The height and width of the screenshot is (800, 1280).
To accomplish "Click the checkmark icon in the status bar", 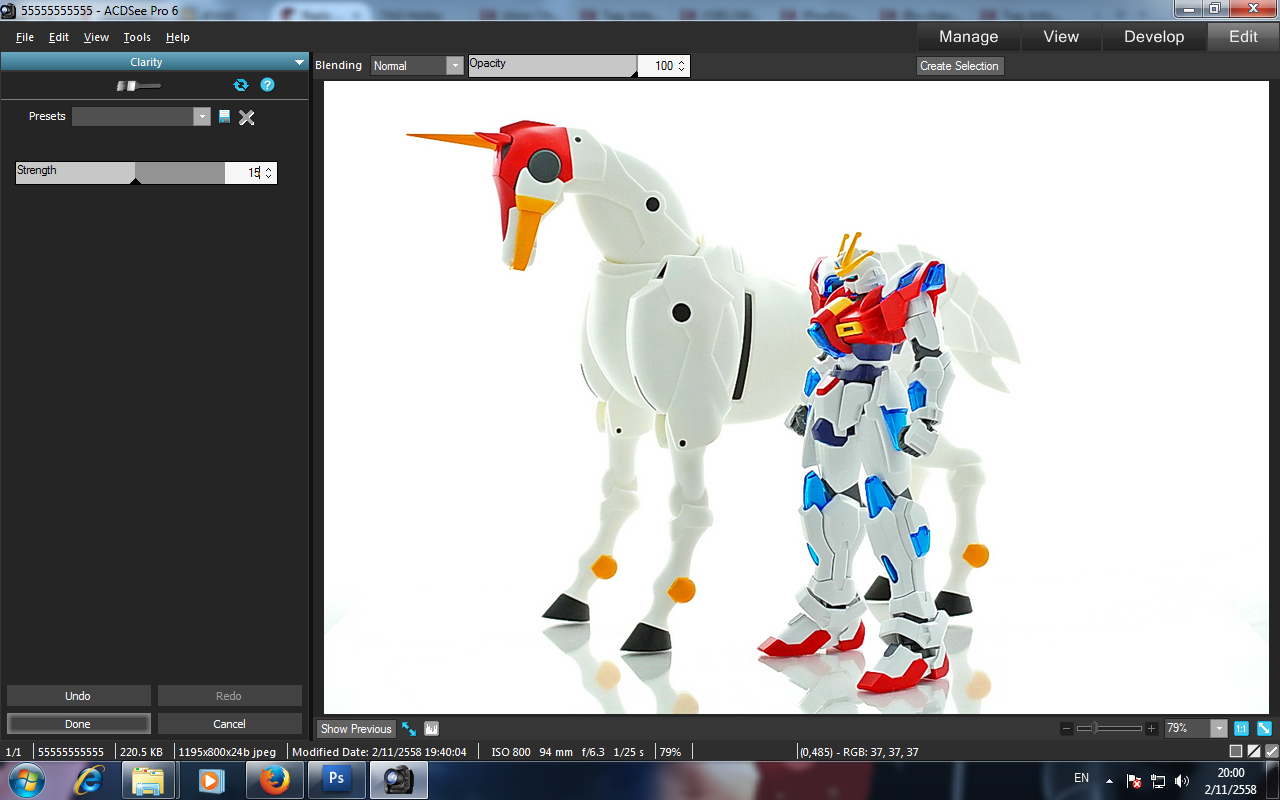I will click(x=1271, y=751).
